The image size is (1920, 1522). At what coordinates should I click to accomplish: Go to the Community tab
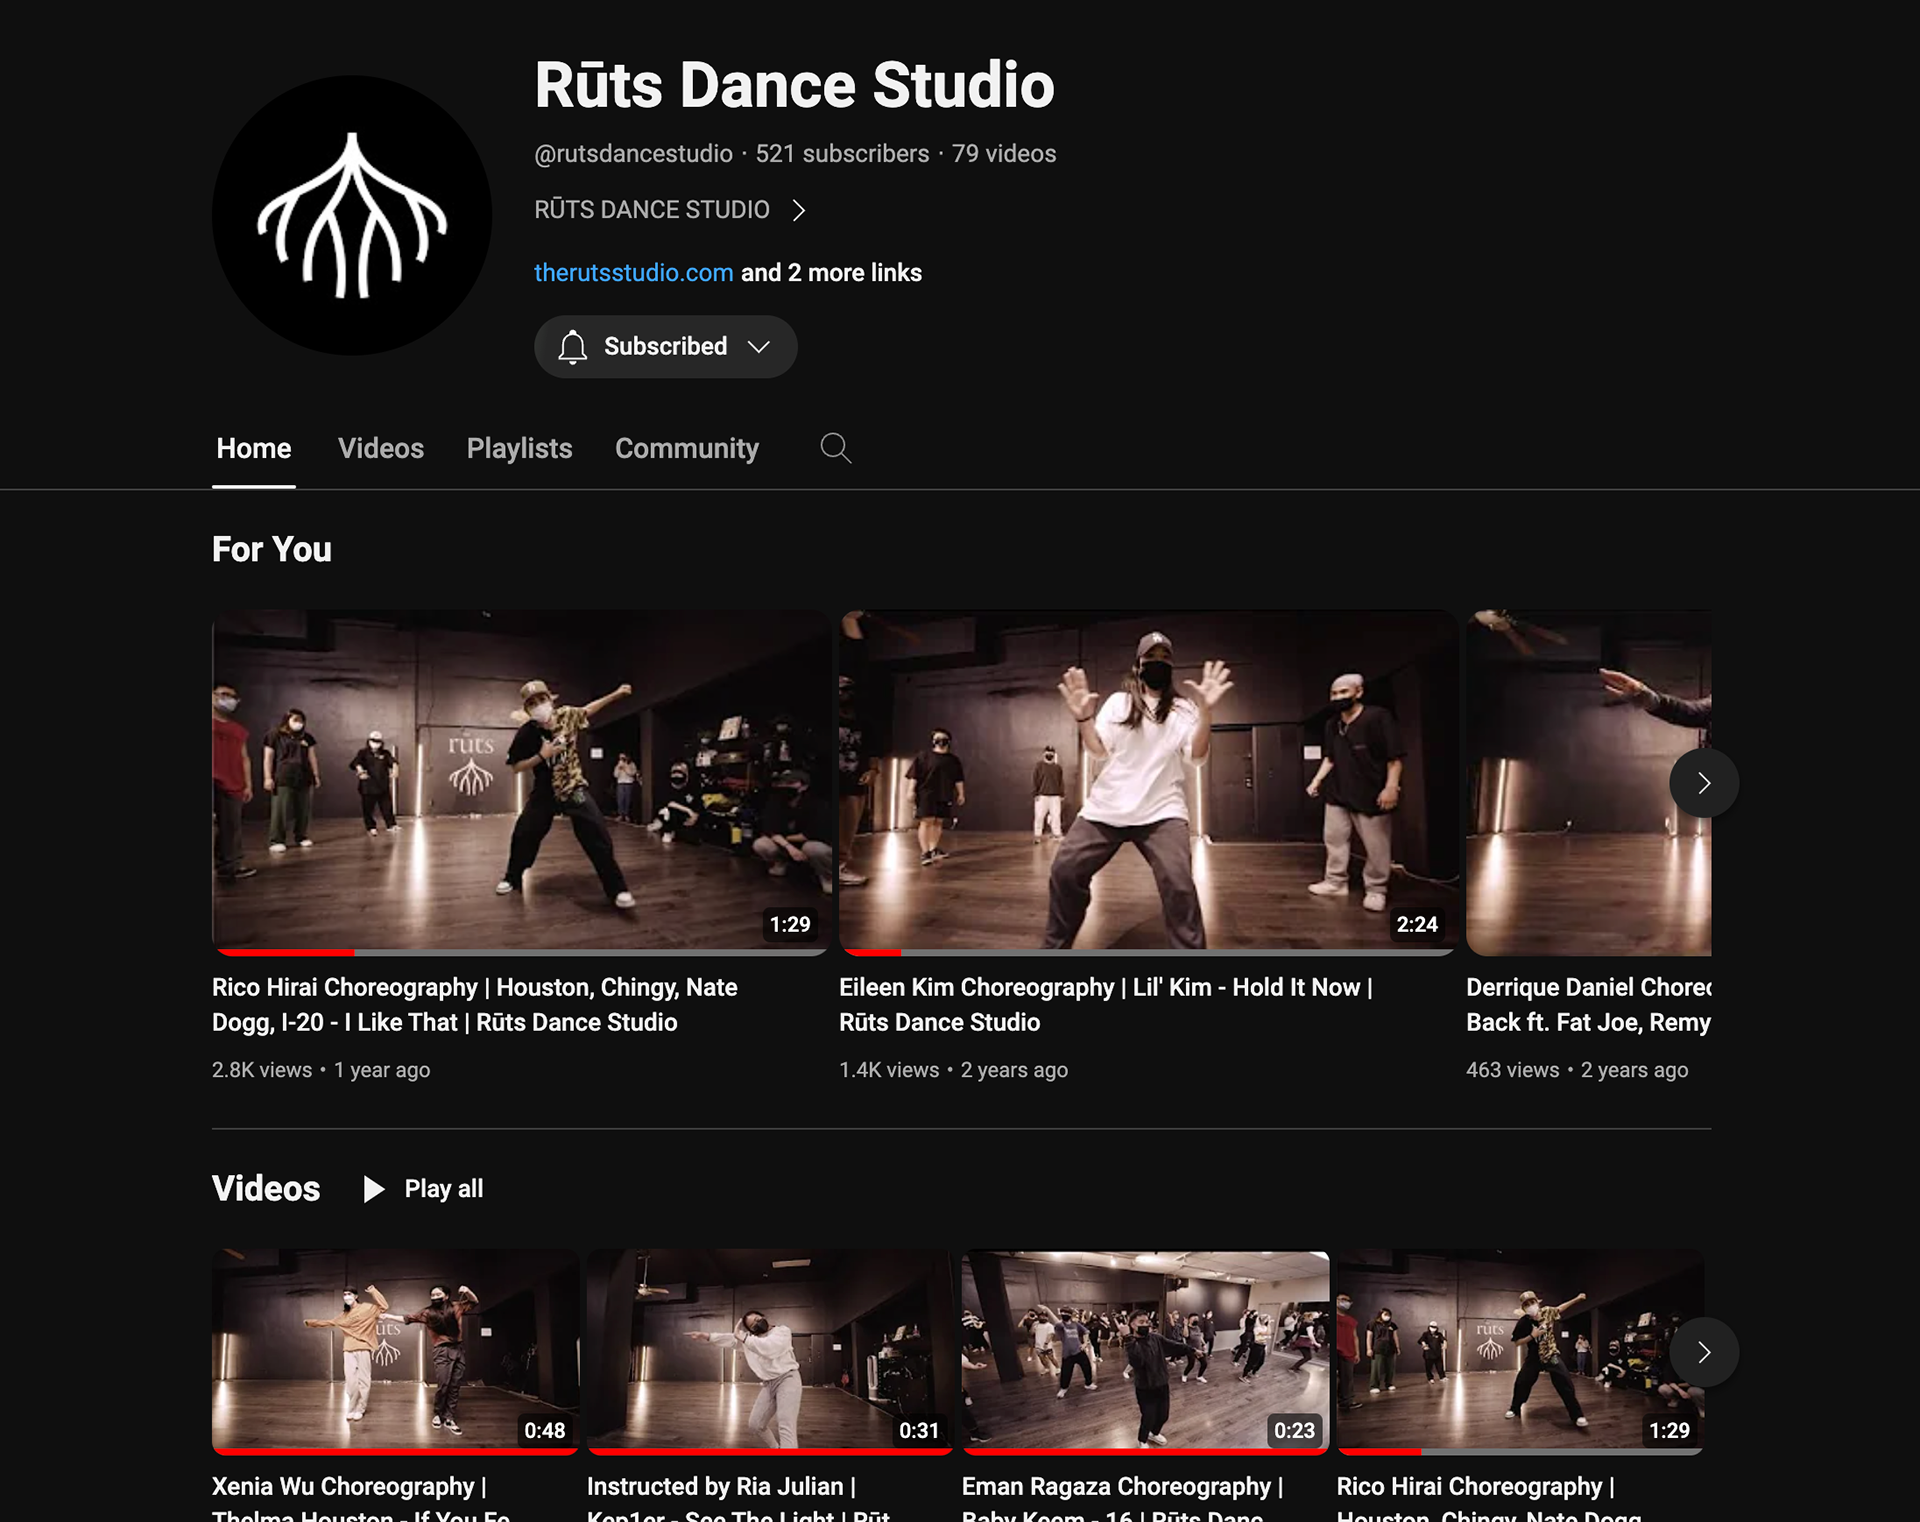coord(686,448)
